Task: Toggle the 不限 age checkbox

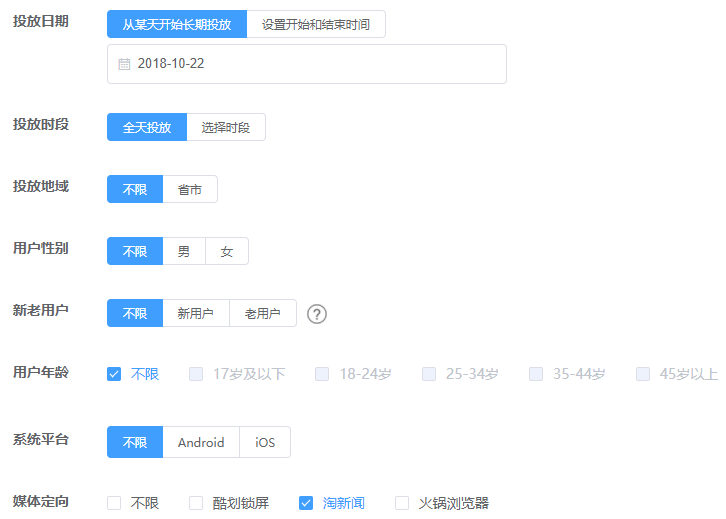Action: (x=114, y=374)
